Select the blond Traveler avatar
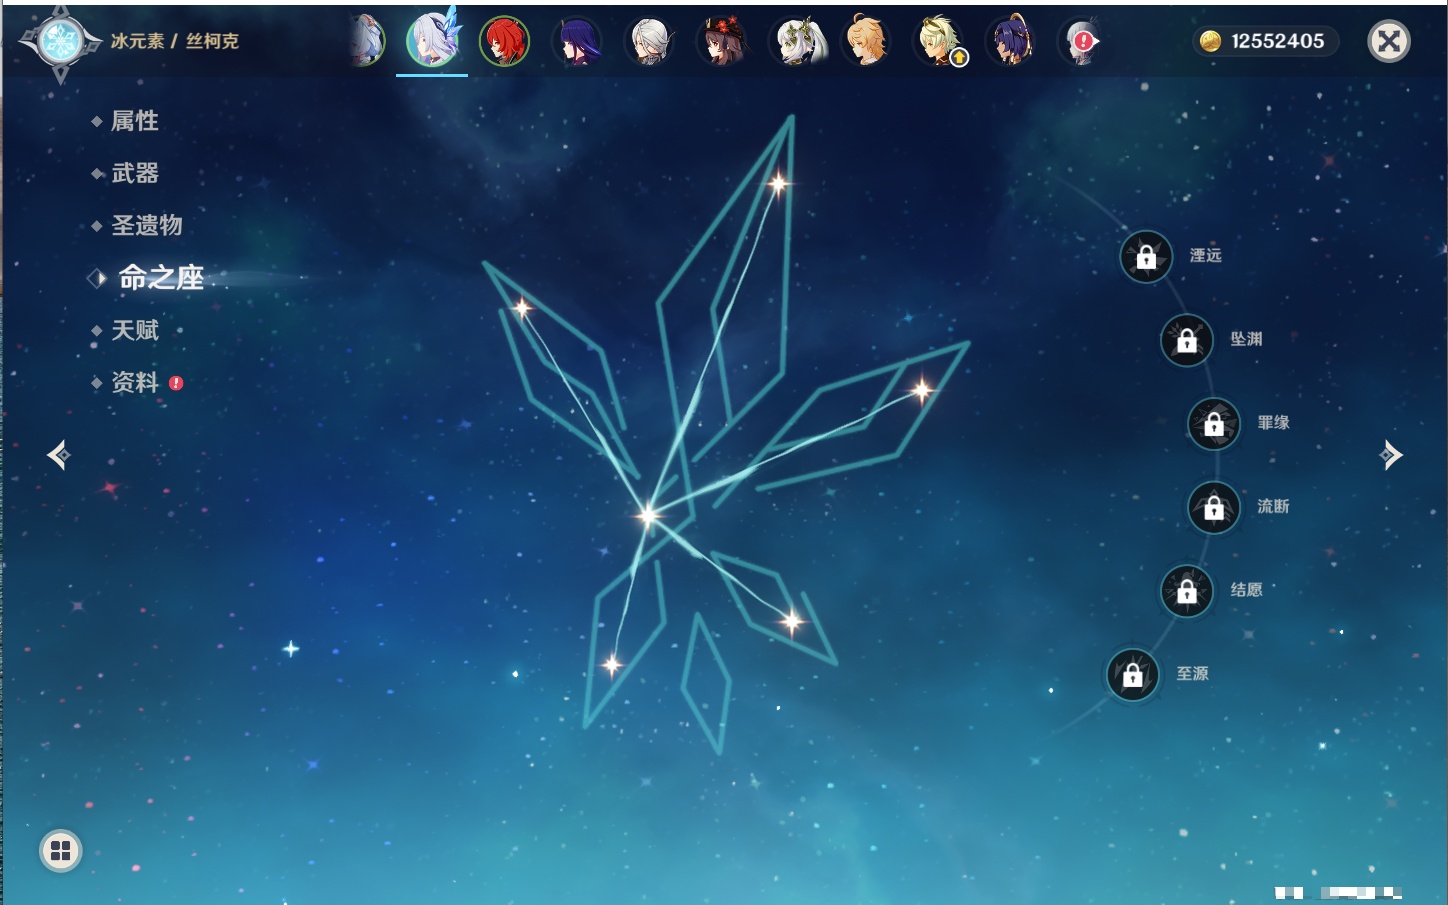Viewport: 1448px width, 905px height. (866, 41)
